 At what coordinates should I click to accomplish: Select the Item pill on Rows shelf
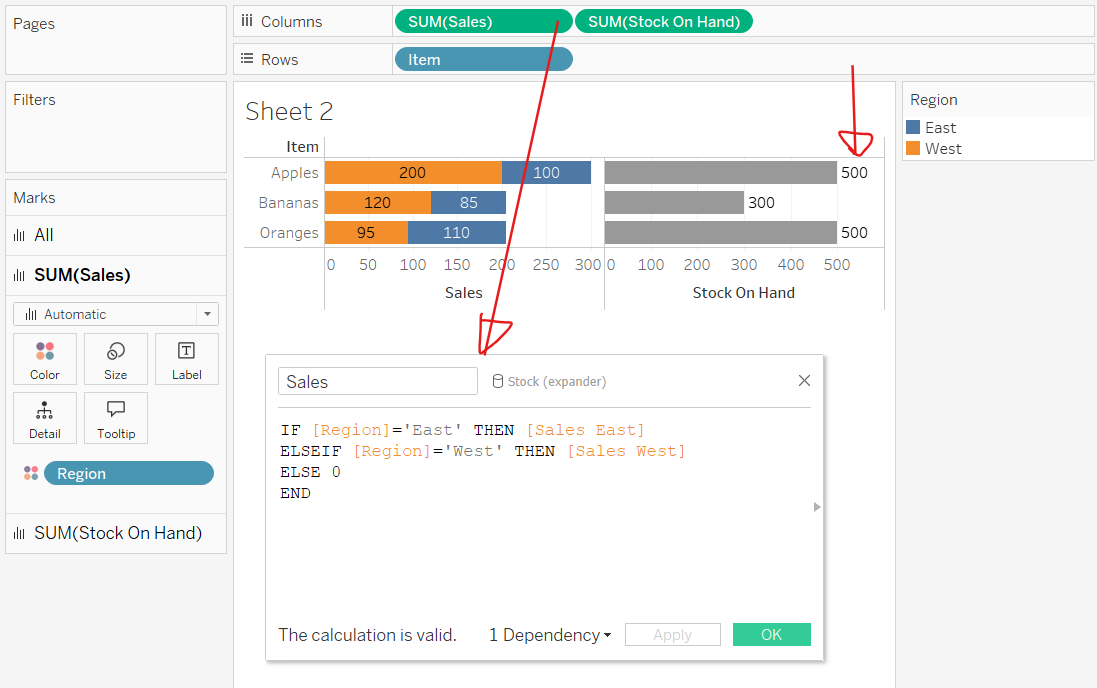[483, 59]
